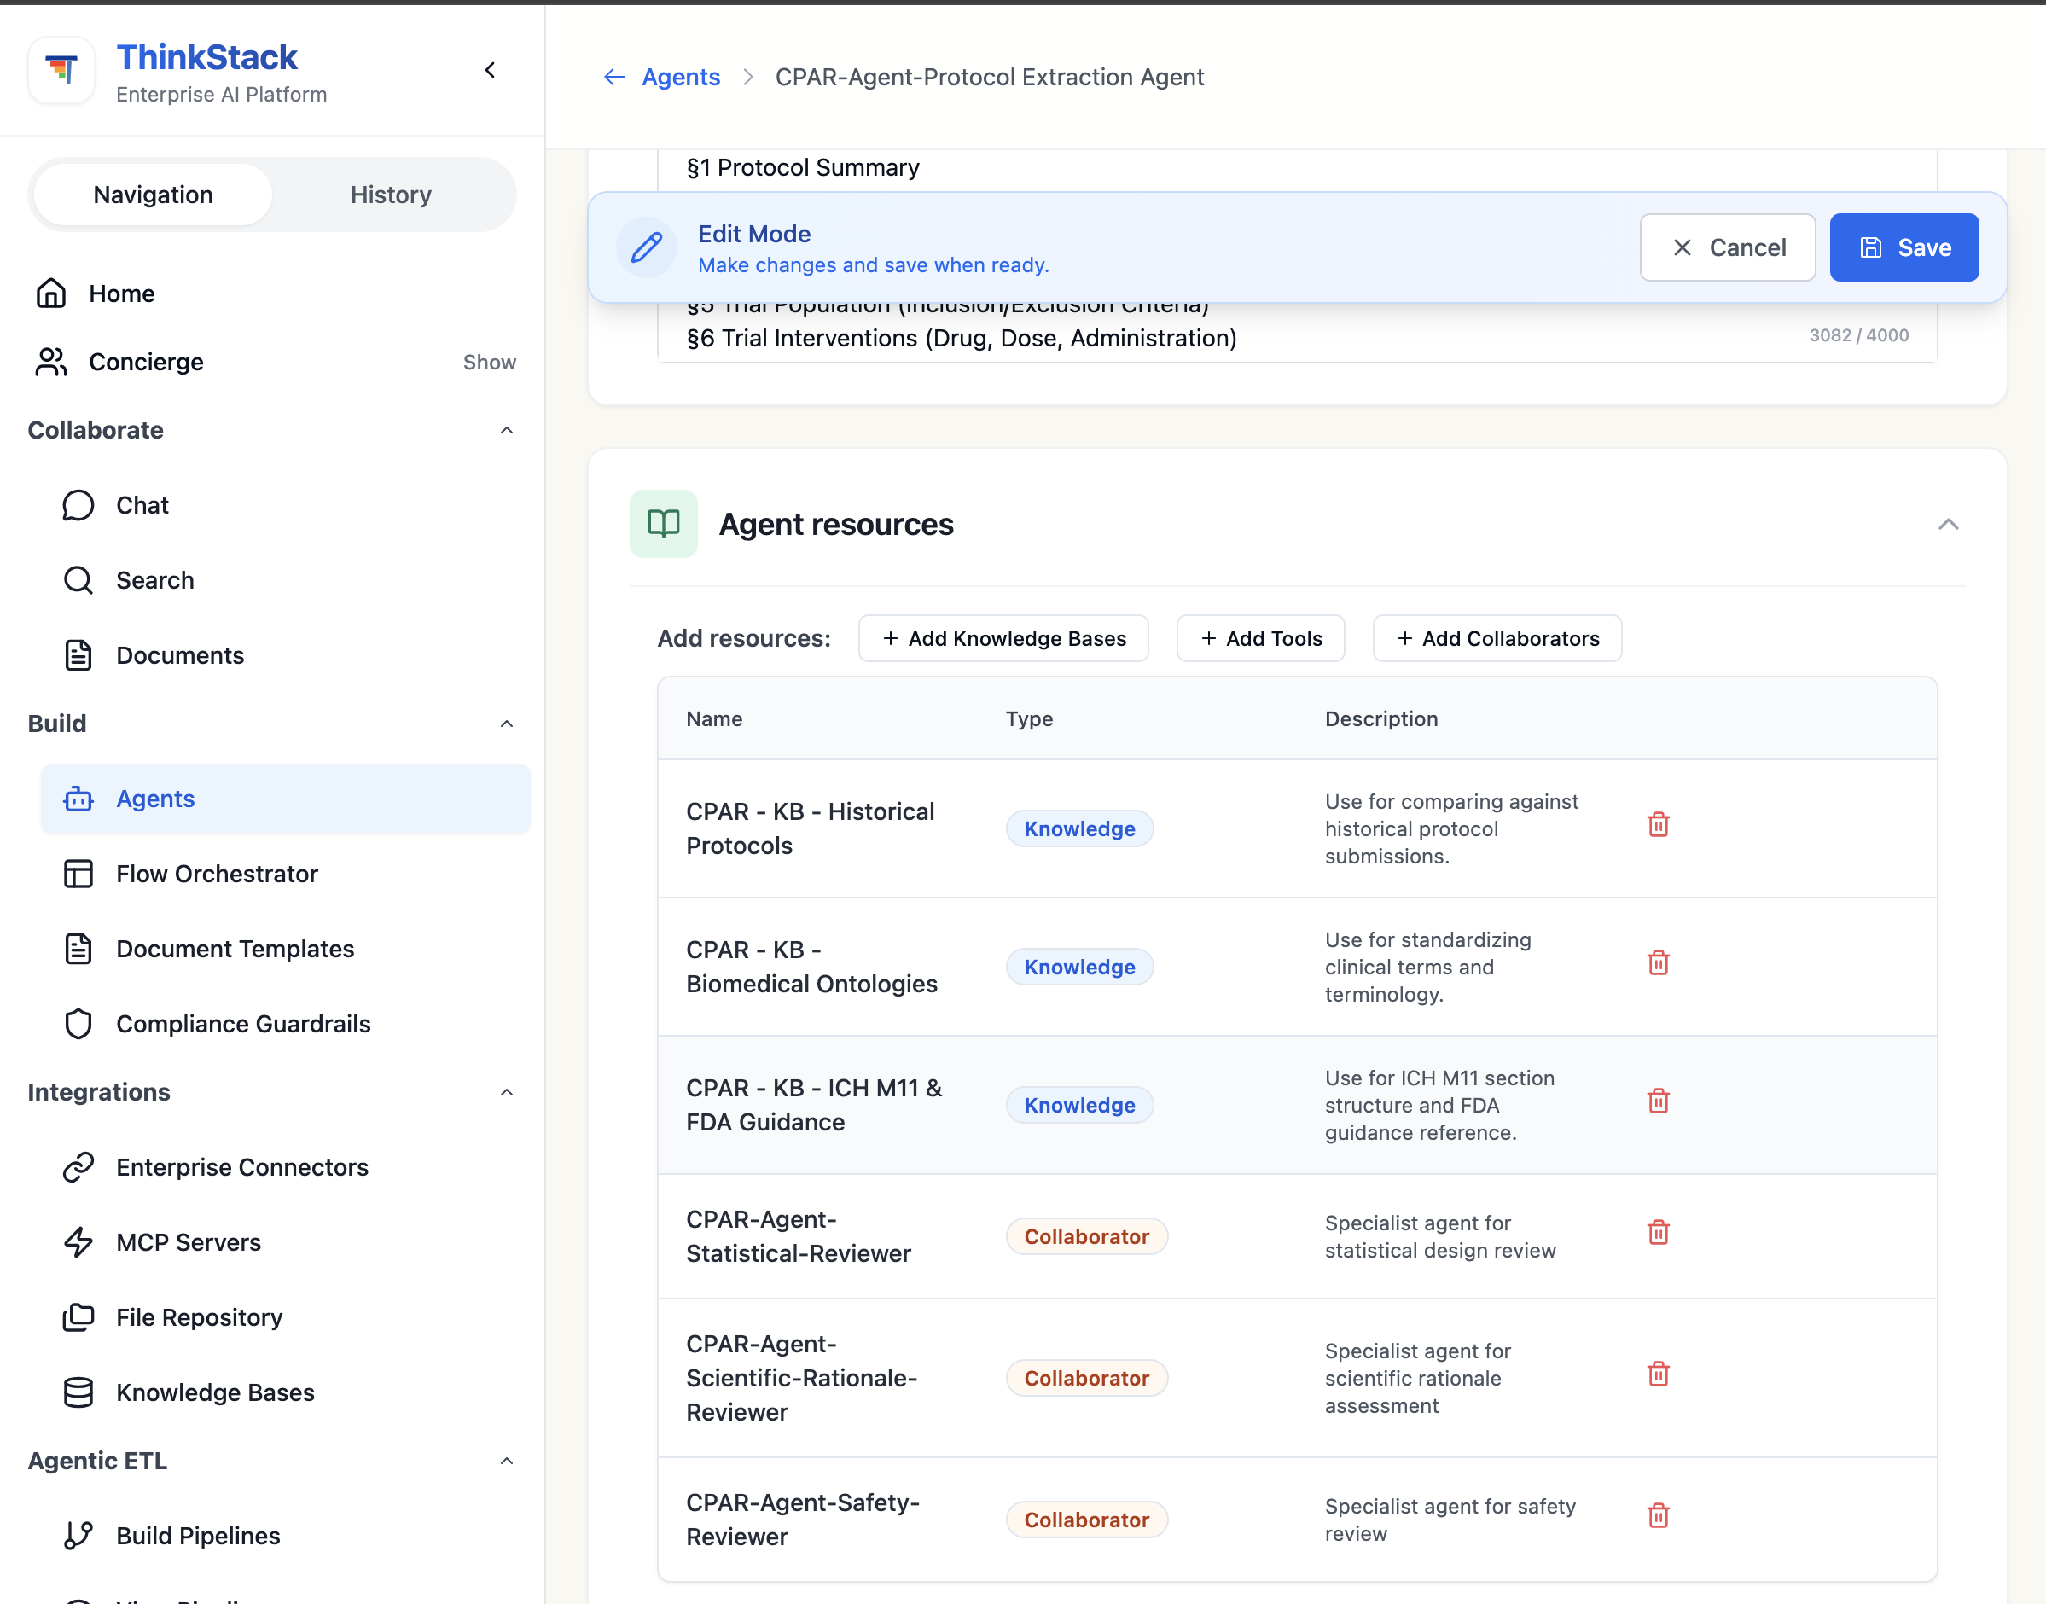Click the ThinkStack logo icon
Viewport: 2046px width, 1604px height.
pyautogui.click(x=62, y=71)
